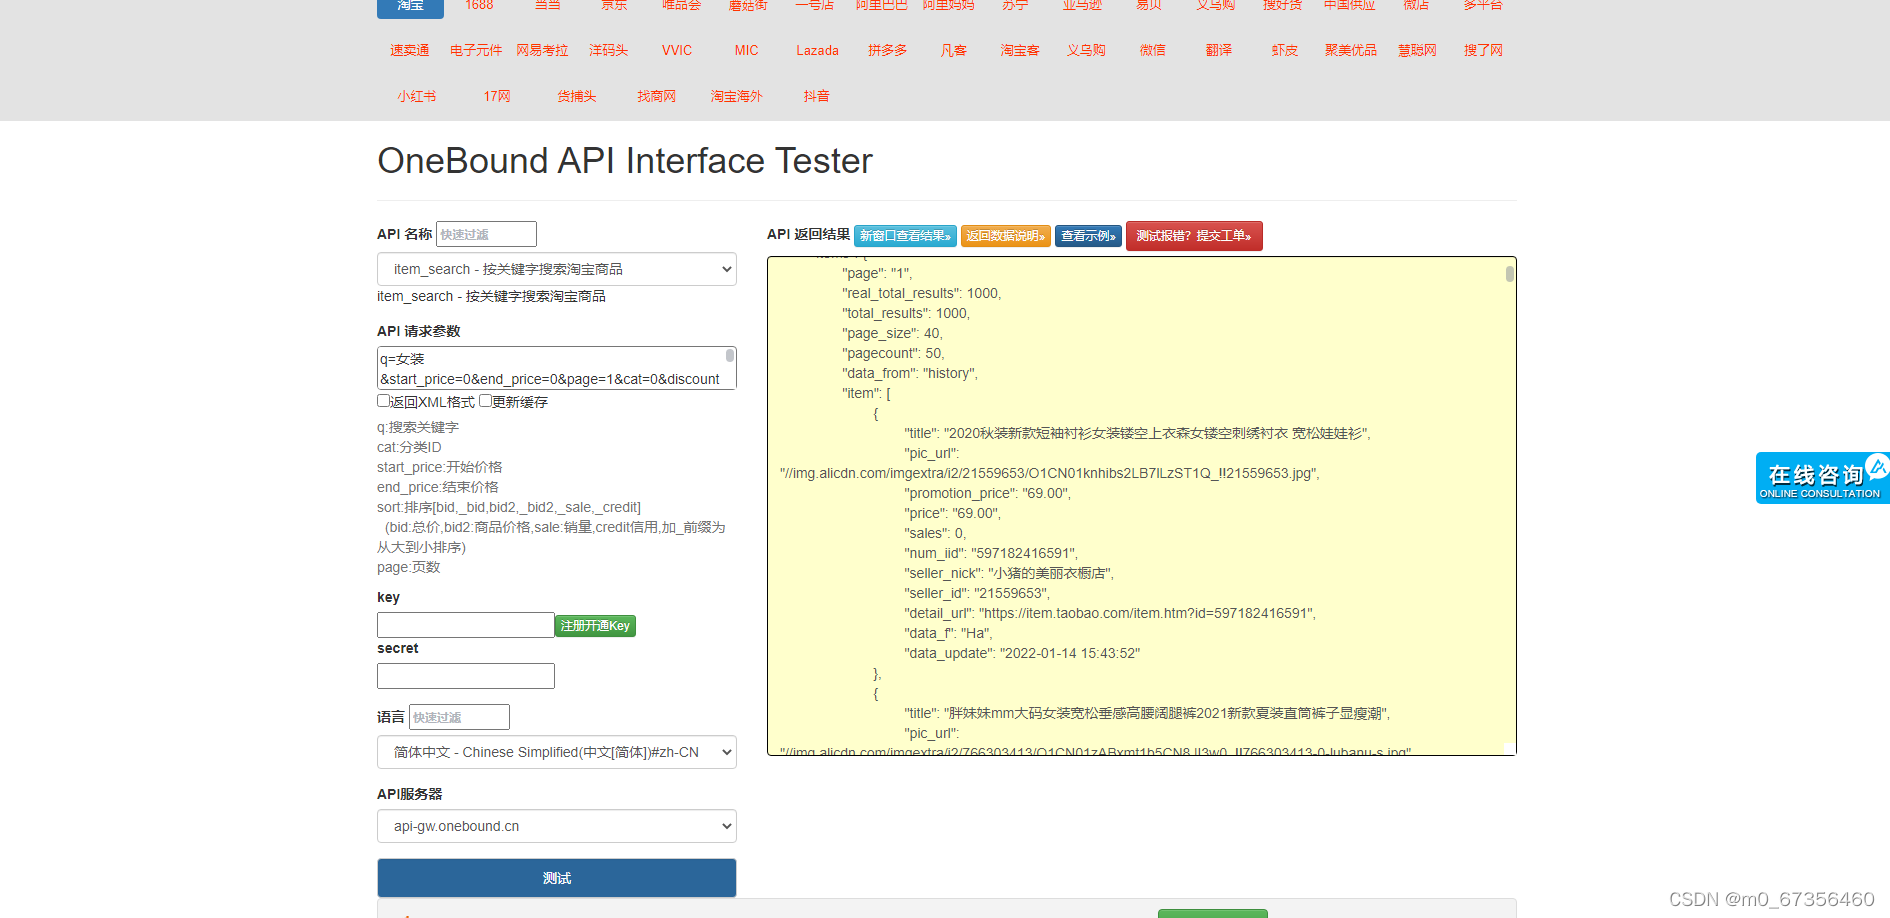The height and width of the screenshot is (918, 1890).
Task: Run the API with the 测试 button
Action: pos(556,878)
